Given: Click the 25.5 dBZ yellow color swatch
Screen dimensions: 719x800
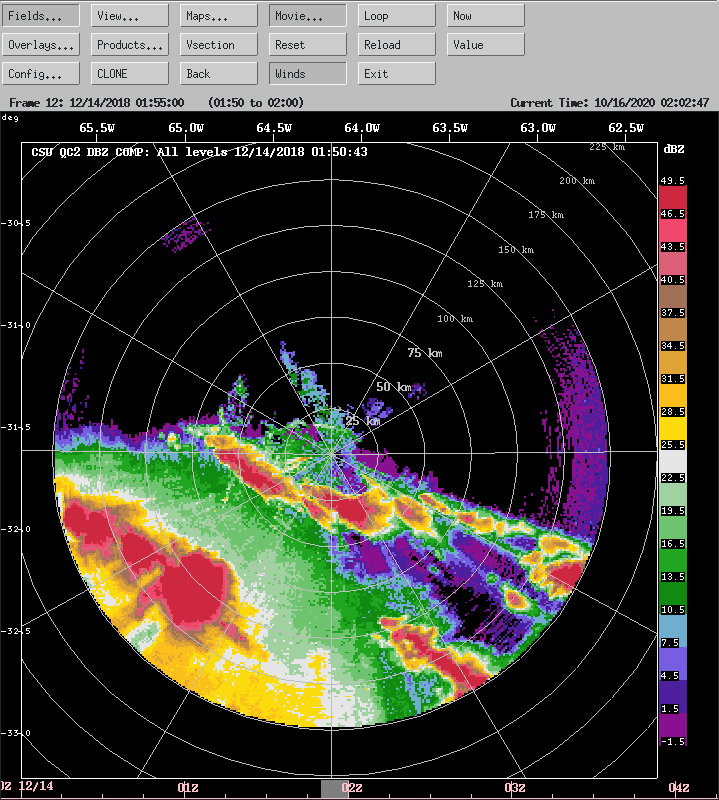Looking at the screenshot, I should tap(673, 433).
